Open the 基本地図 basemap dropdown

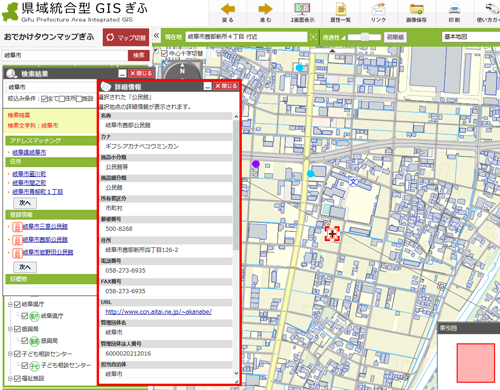(x=471, y=37)
